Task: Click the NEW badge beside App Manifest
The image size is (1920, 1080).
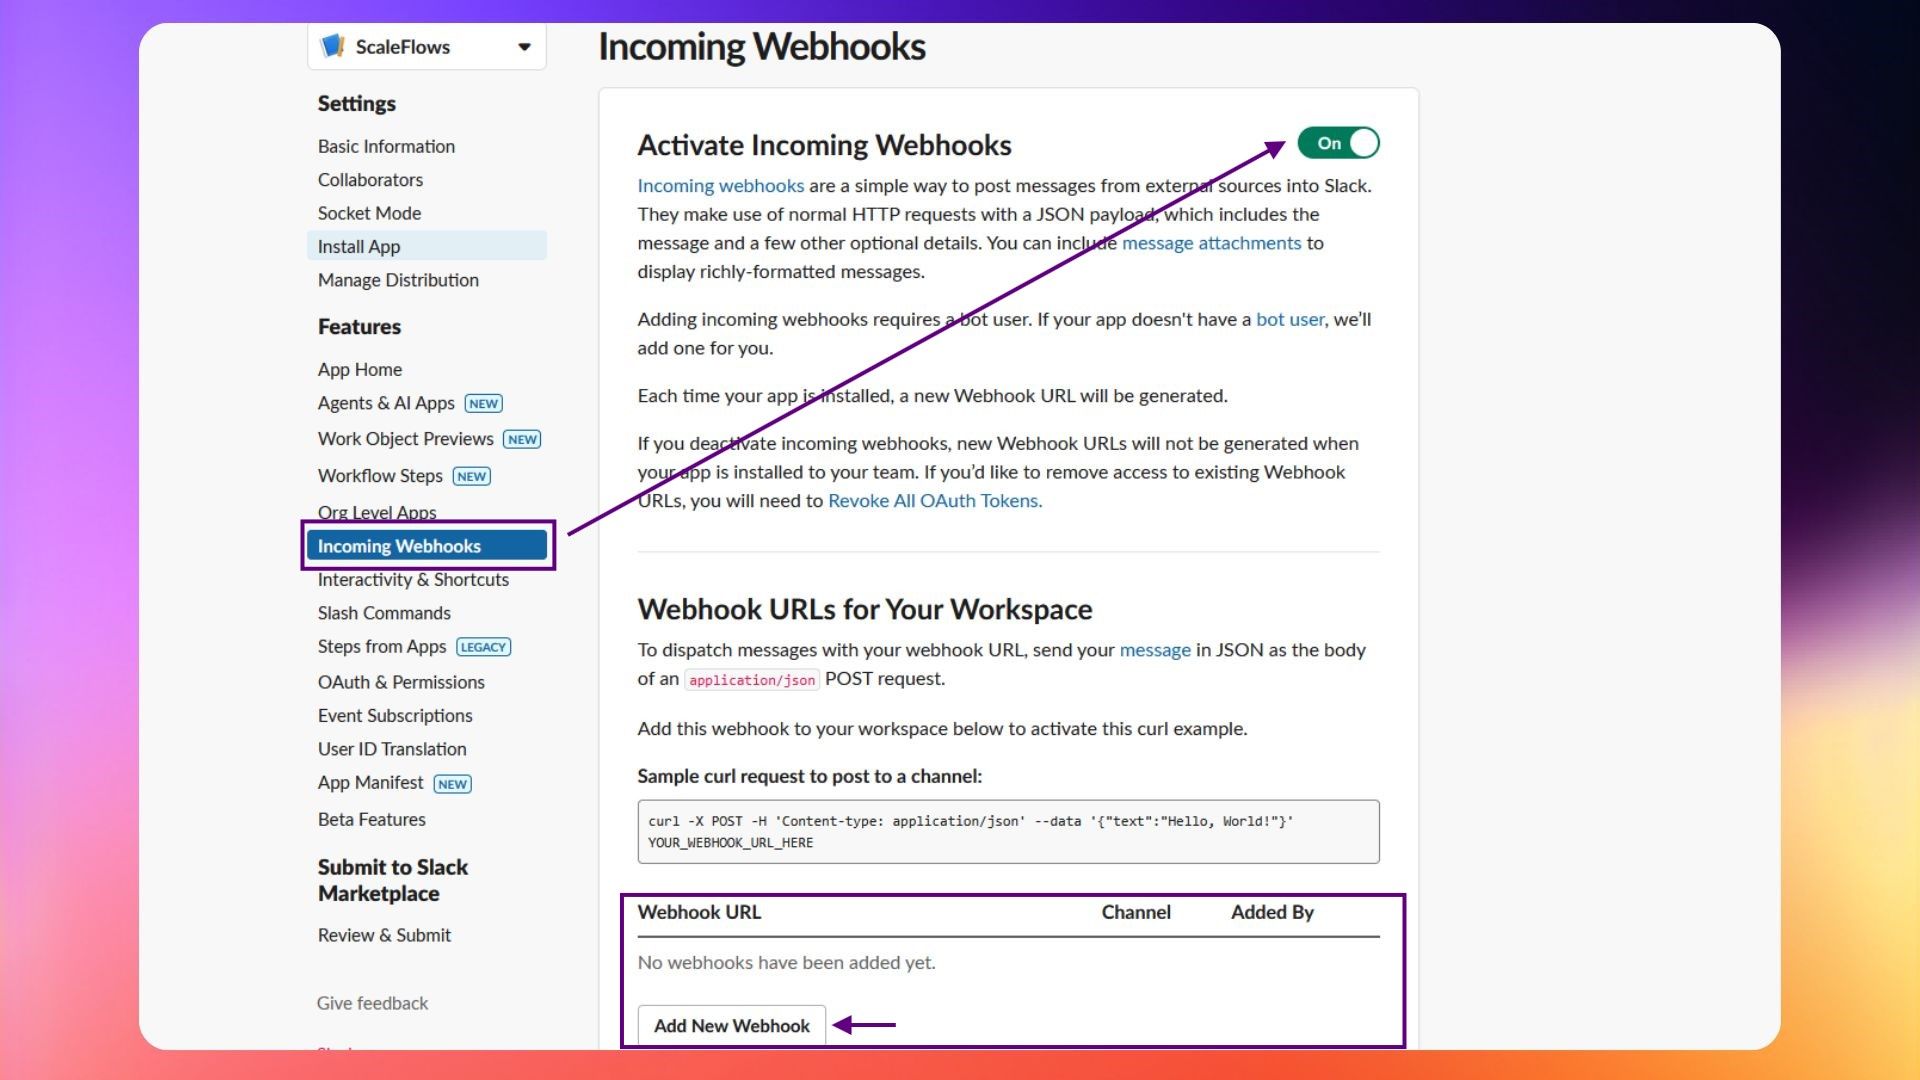Action: click(453, 784)
